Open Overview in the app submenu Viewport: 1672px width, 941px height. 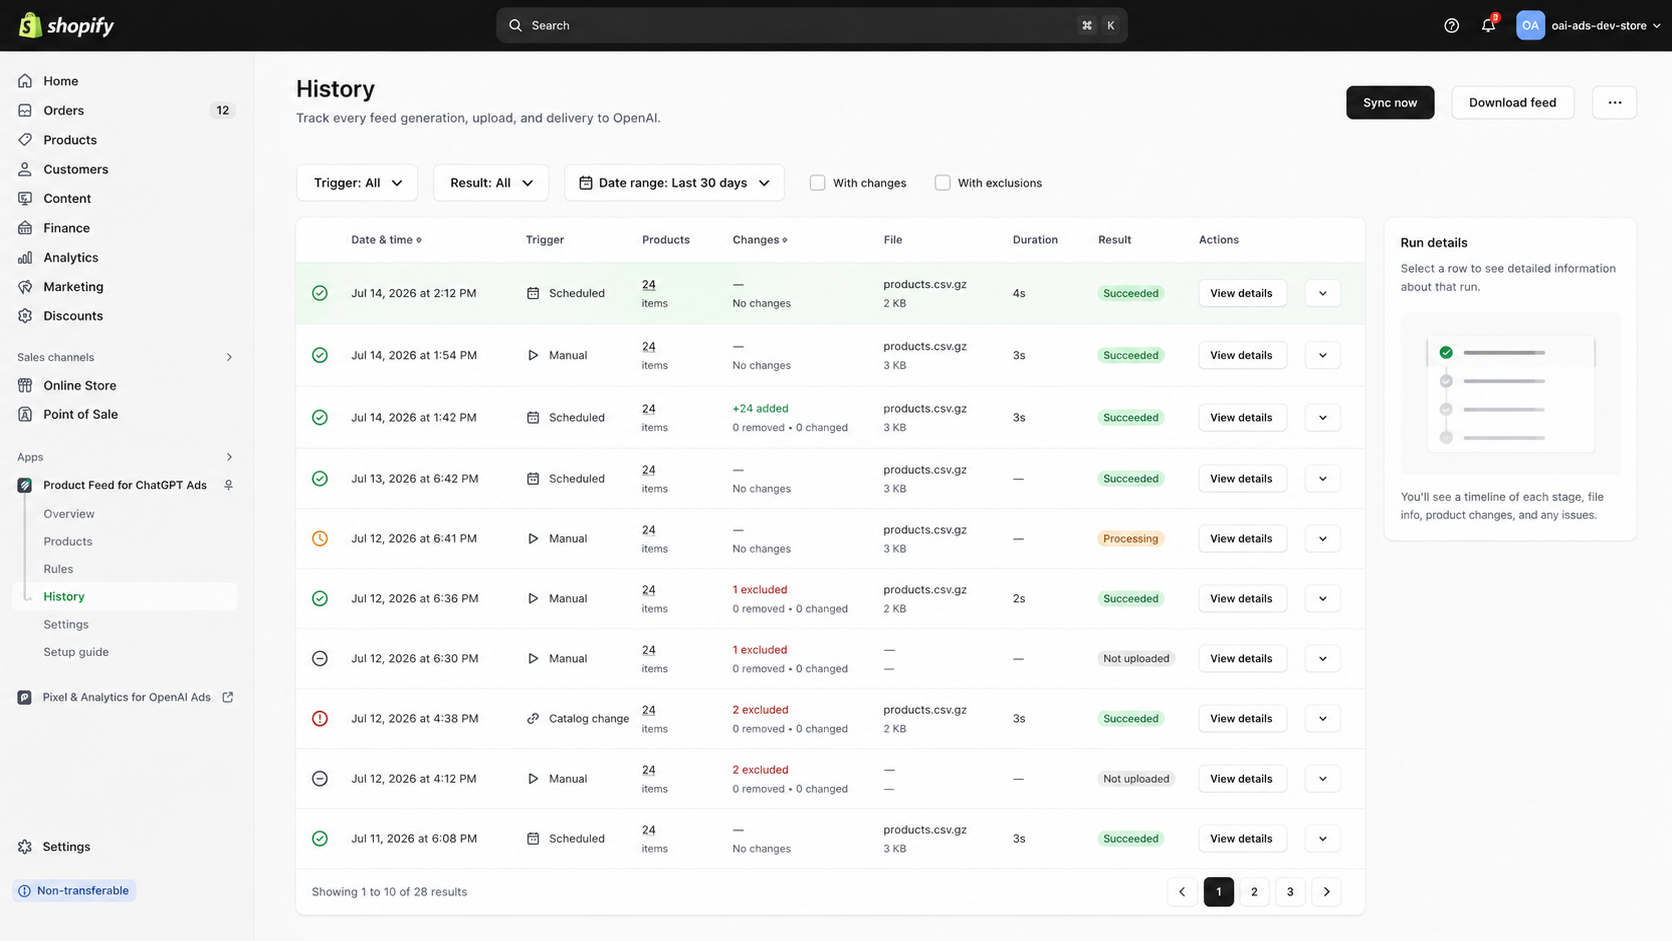point(69,514)
